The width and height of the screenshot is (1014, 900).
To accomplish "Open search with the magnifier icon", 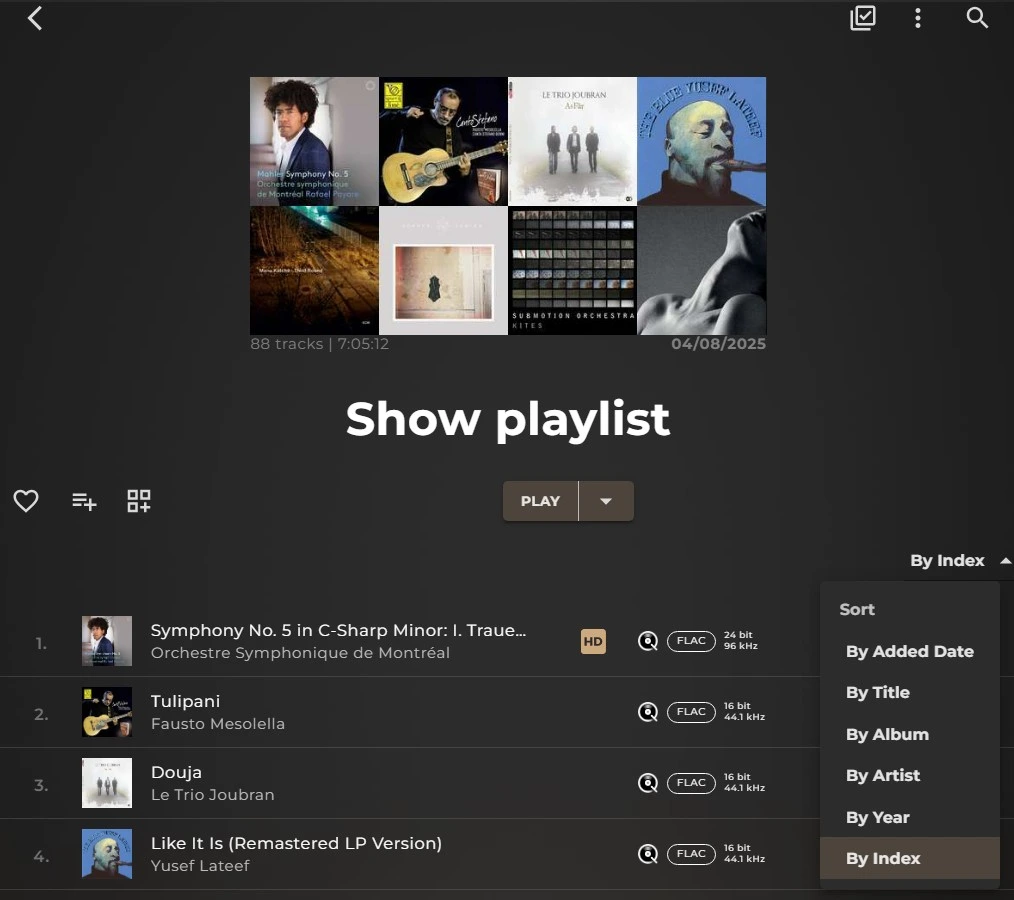I will coord(977,18).
